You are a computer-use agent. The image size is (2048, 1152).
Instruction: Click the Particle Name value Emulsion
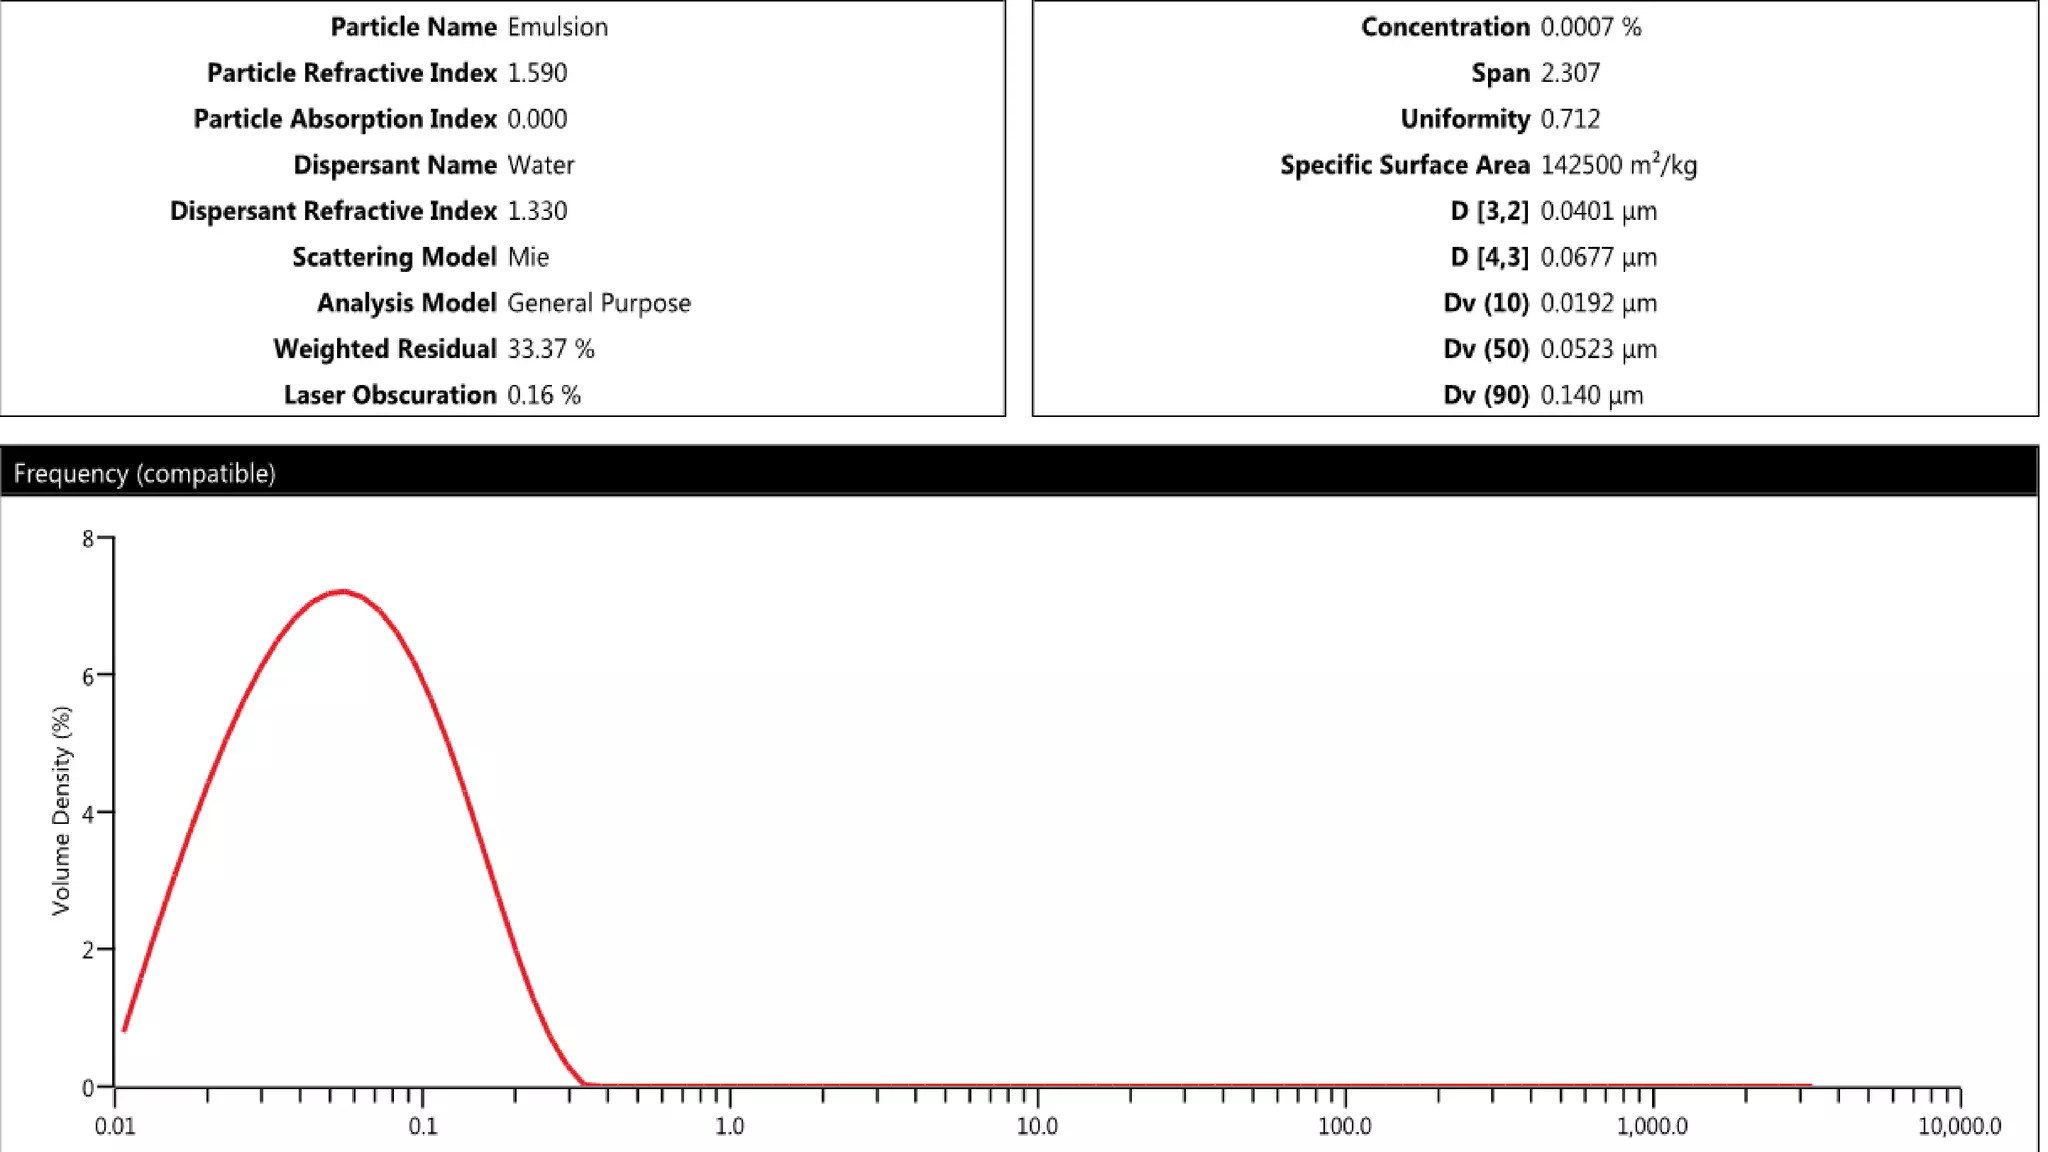(557, 27)
